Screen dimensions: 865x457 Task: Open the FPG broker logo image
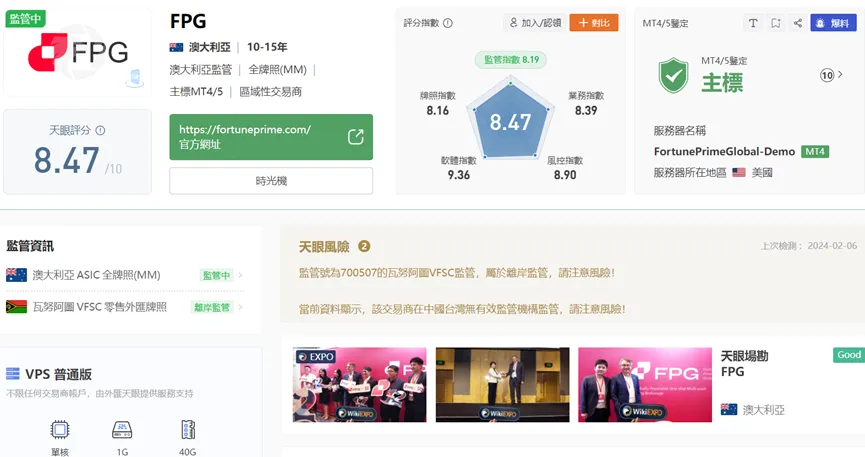(x=77, y=52)
